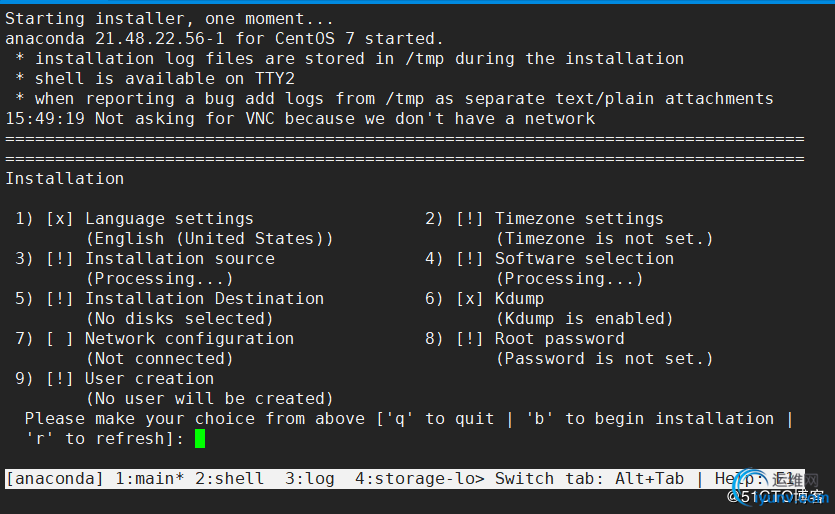Open the Installation Destination option
Screen dimensions: 835x514
pos(204,299)
